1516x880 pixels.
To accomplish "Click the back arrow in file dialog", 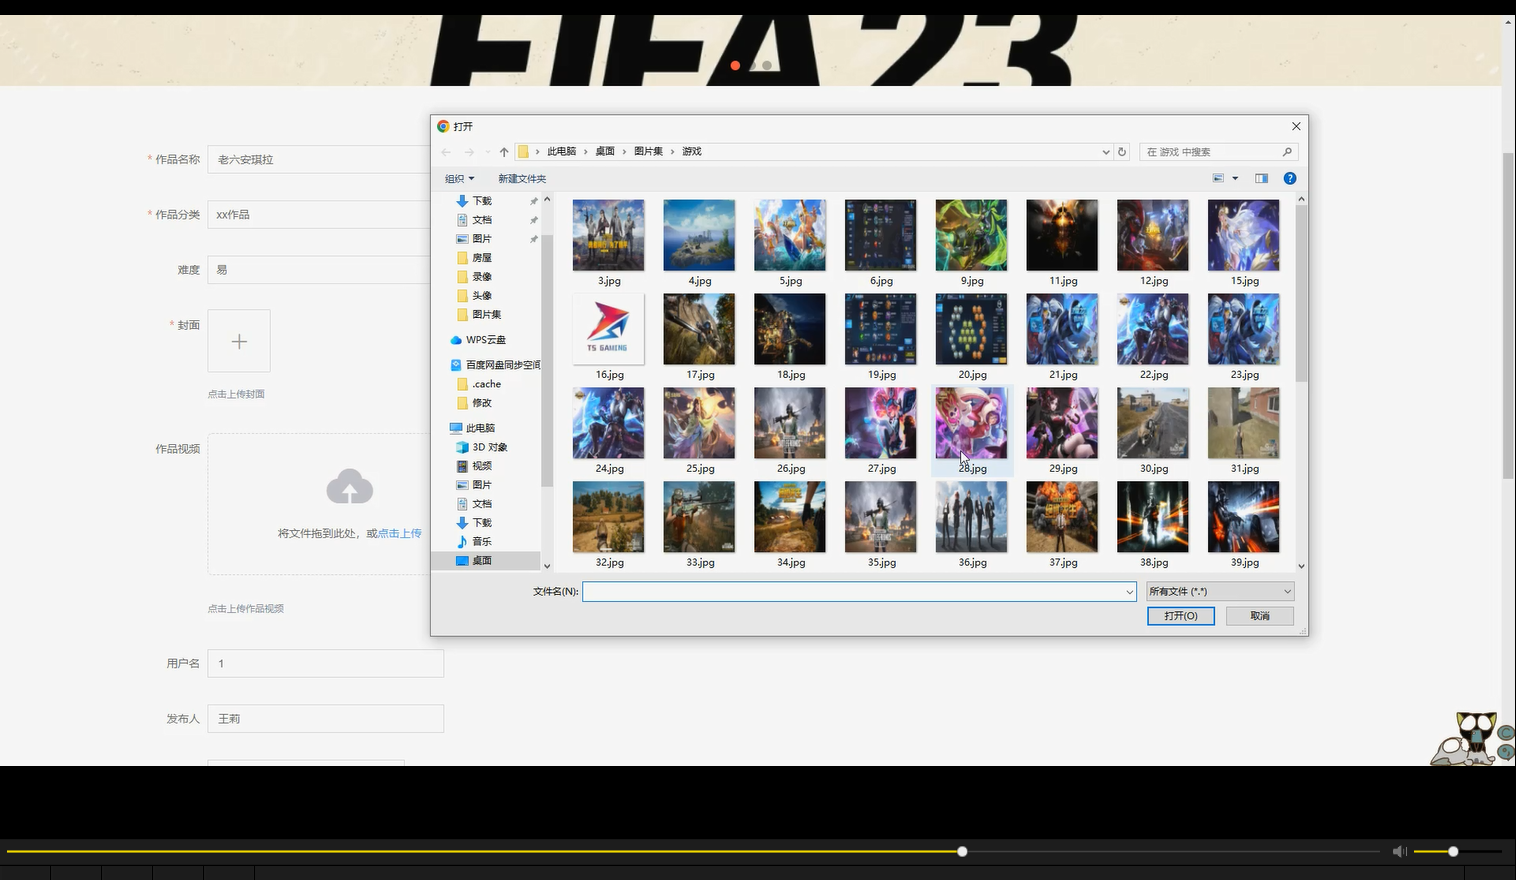I will 446,152.
